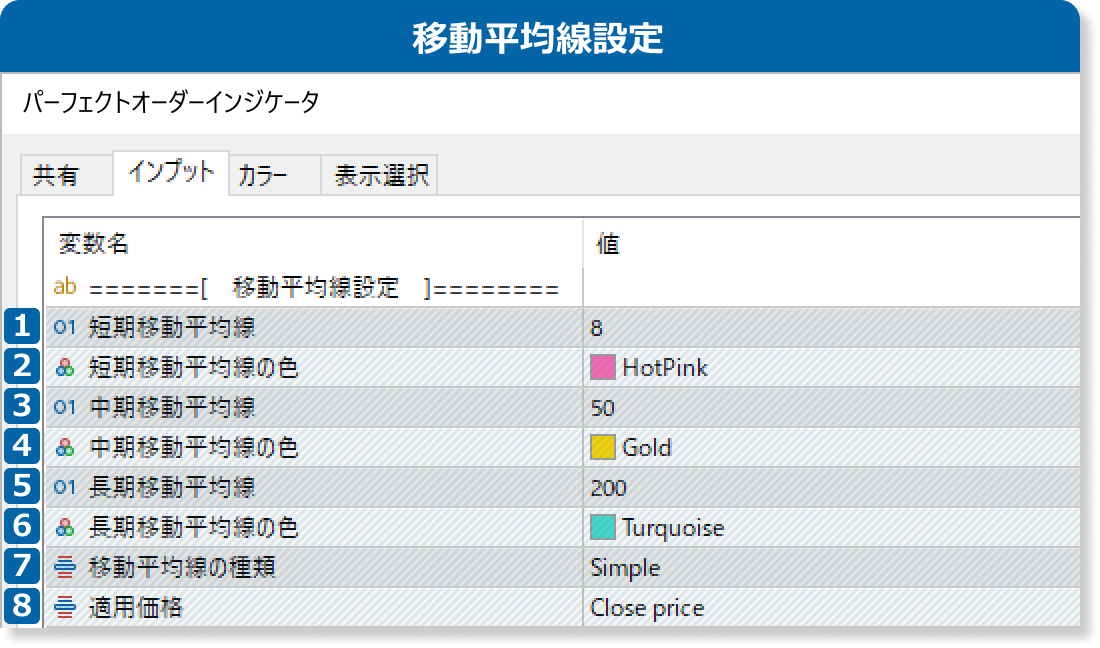Screen dimensions: 1100x648
Task: Click the enum icon beside 移動平均線の種類
Action: [65, 567]
